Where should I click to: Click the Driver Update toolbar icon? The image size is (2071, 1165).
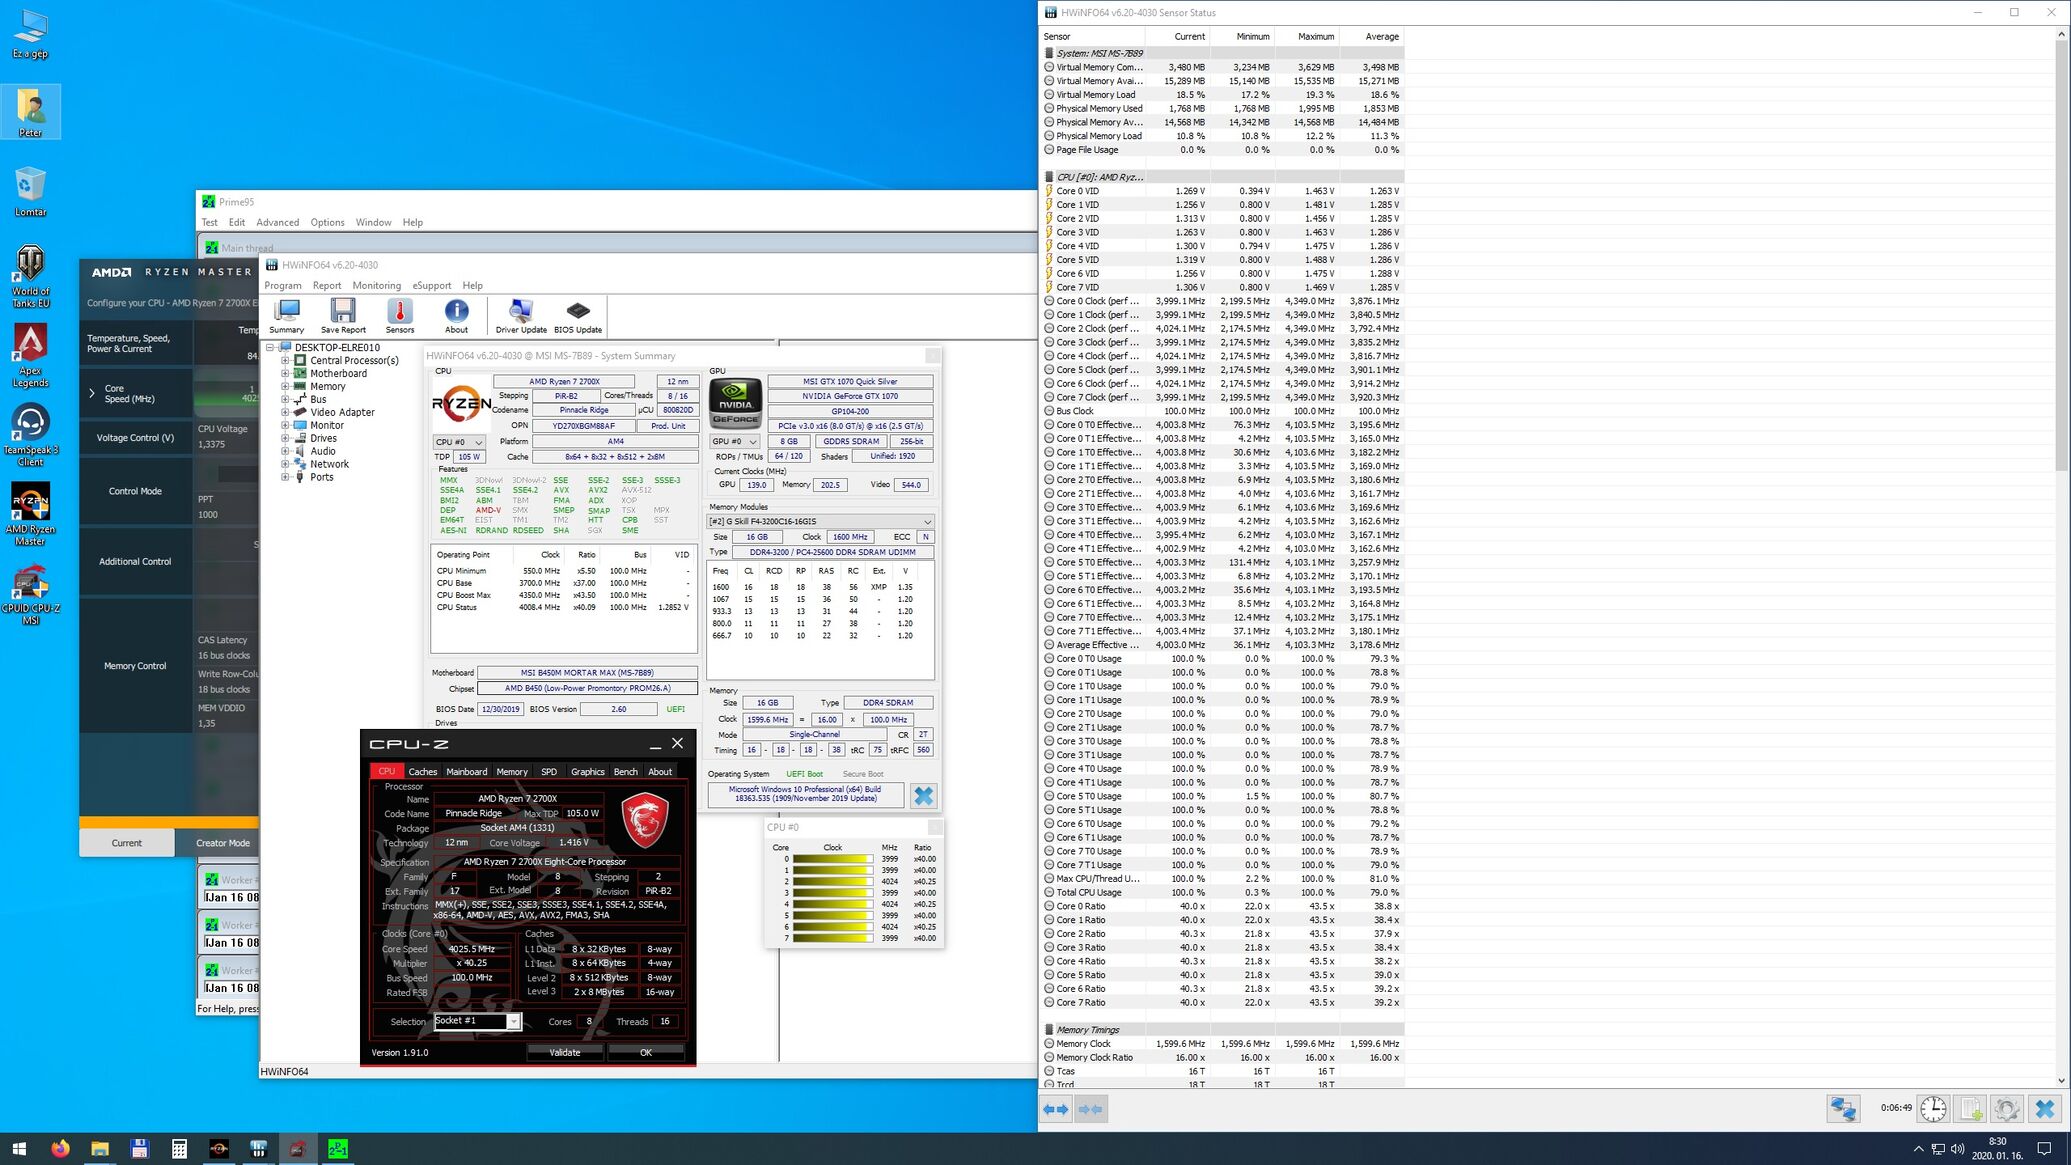[521, 316]
